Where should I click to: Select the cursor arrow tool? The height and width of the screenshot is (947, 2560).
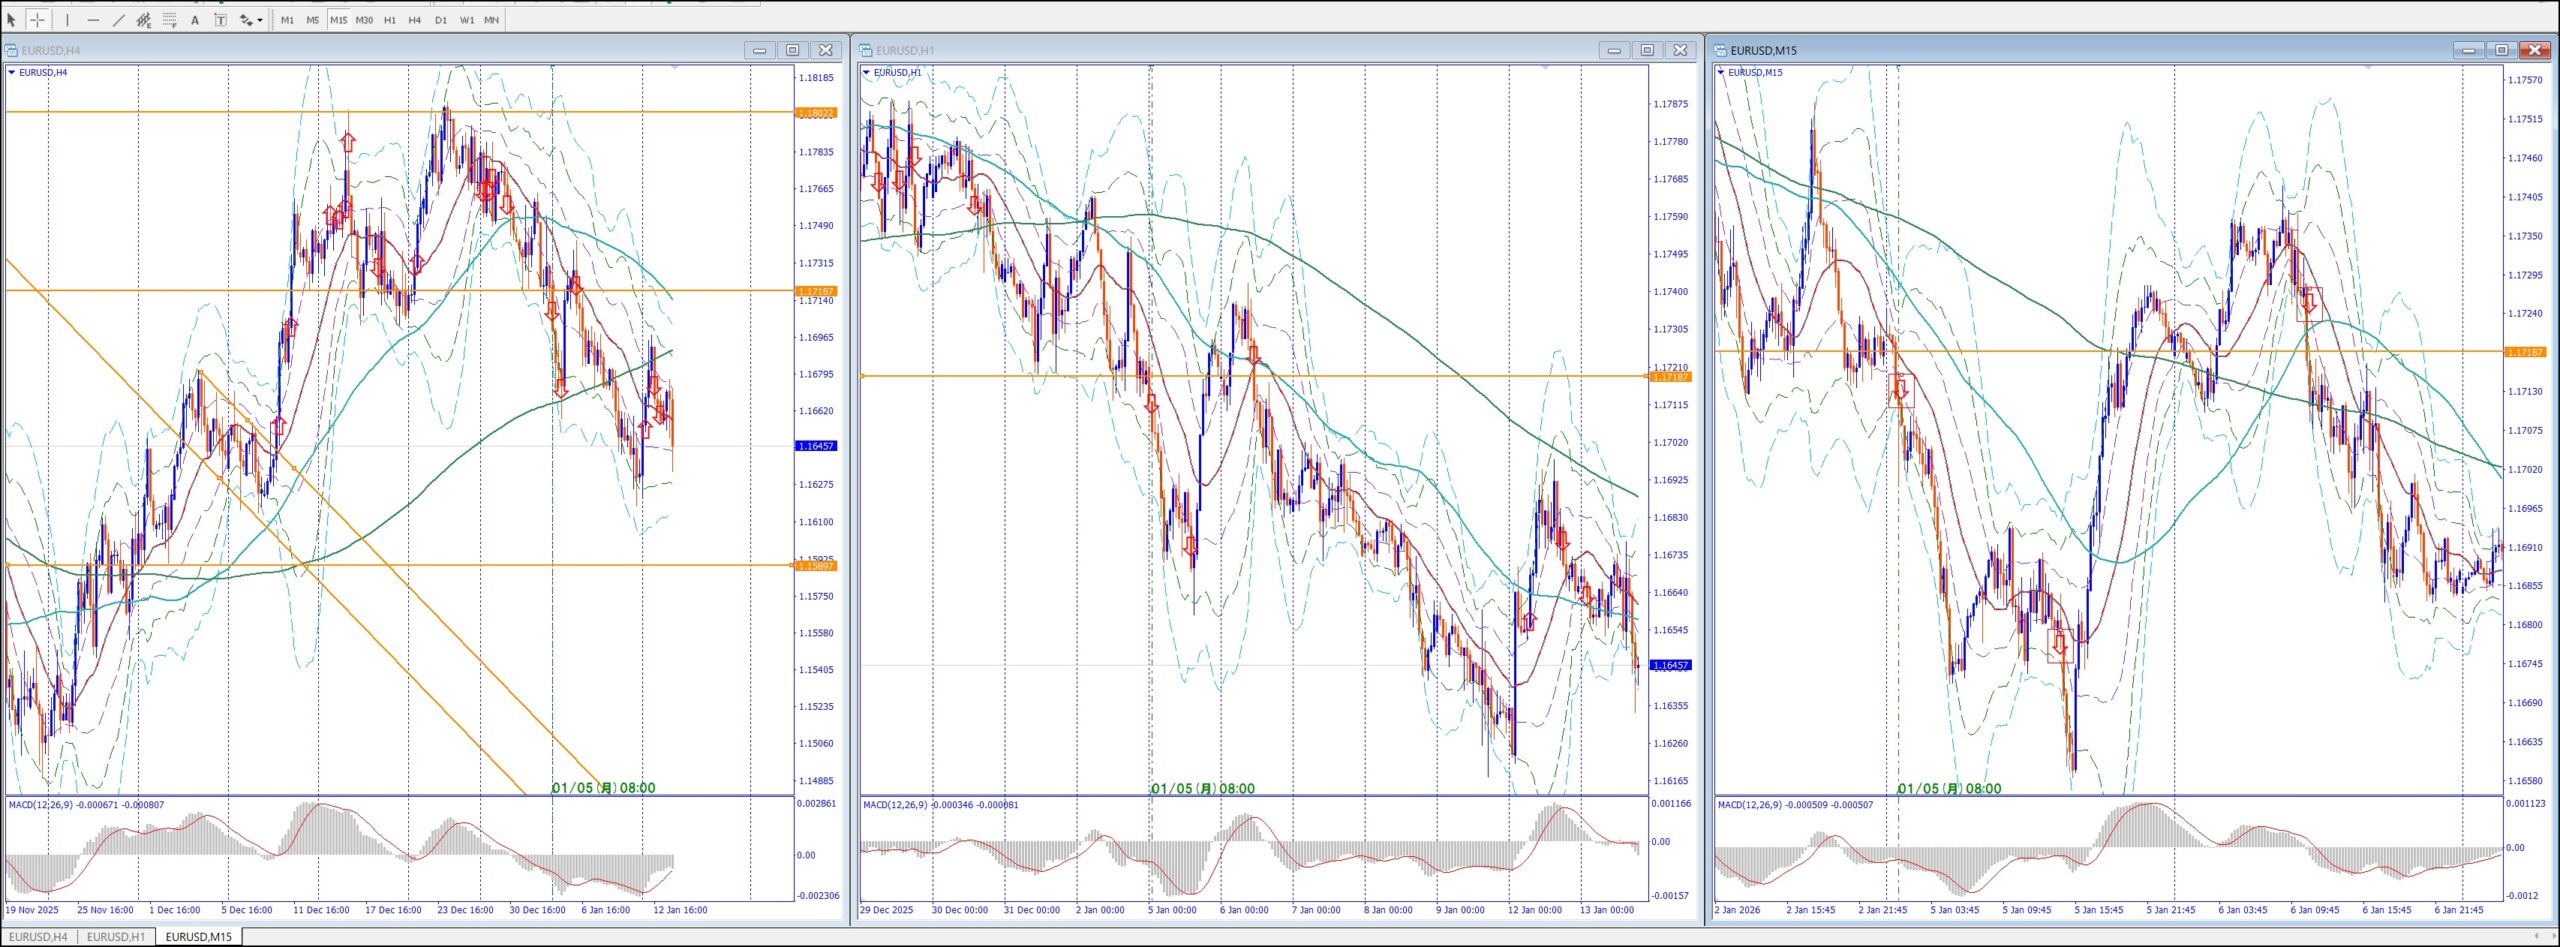[x=12, y=20]
